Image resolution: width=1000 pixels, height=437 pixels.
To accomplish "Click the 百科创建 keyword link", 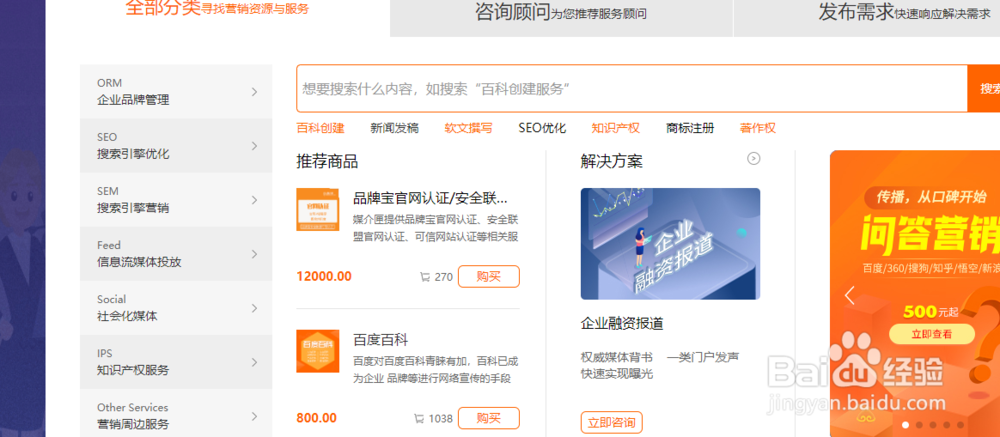I will click(x=320, y=128).
